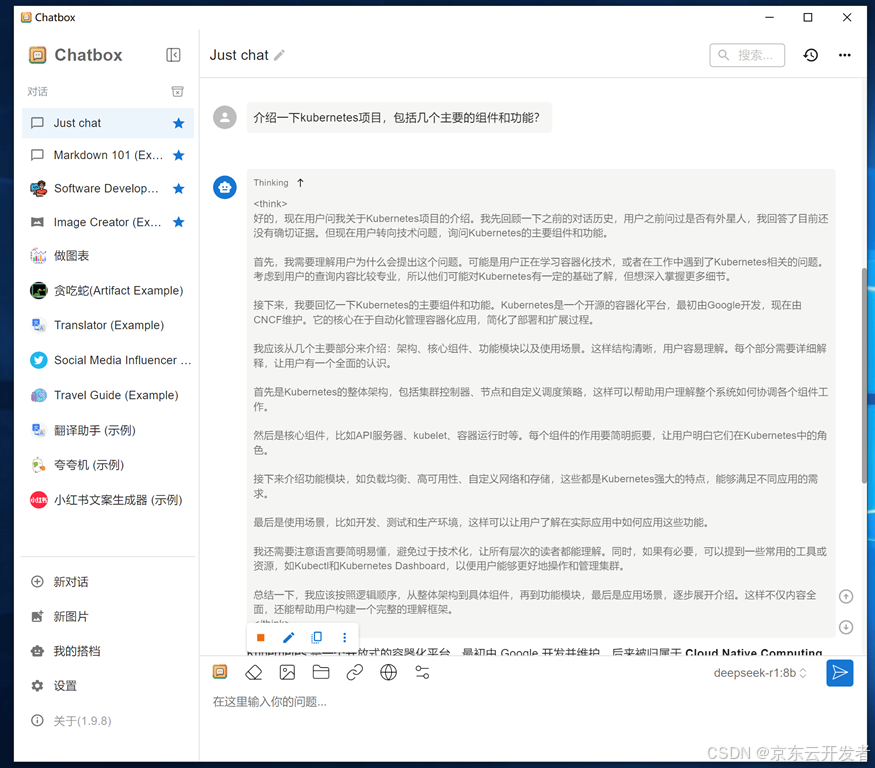Viewport: 875px width, 768px height.
Task: Start a new chat with 新对话
Action: pyautogui.click(x=108, y=582)
